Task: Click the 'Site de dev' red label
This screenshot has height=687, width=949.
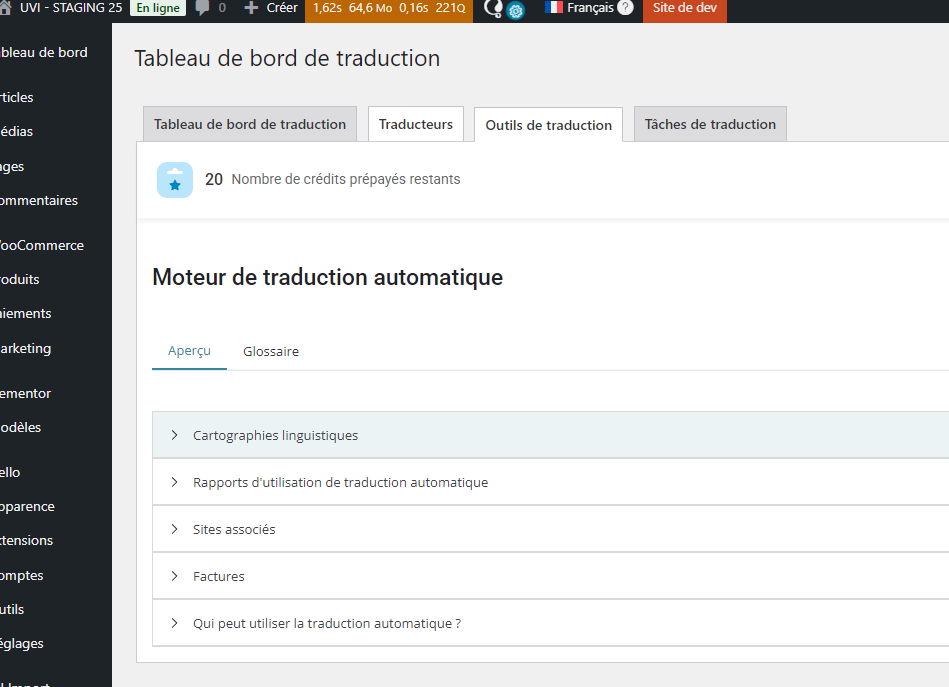Action: (x=684, y=8)
